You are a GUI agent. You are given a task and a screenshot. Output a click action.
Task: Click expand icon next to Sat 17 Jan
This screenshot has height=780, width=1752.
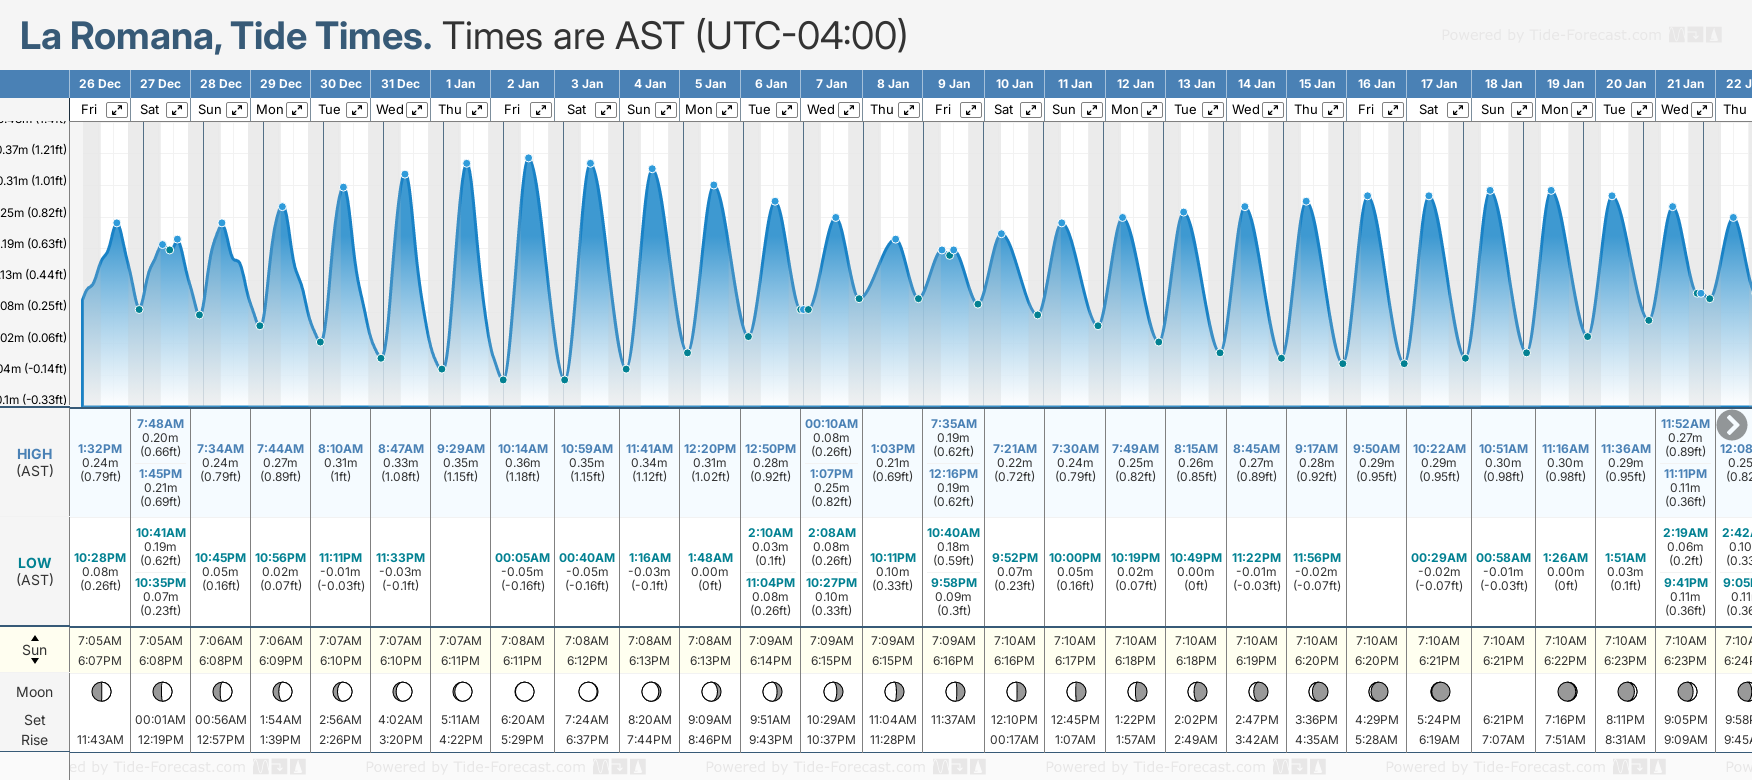pyautogui.click(x=1458, y=110)
